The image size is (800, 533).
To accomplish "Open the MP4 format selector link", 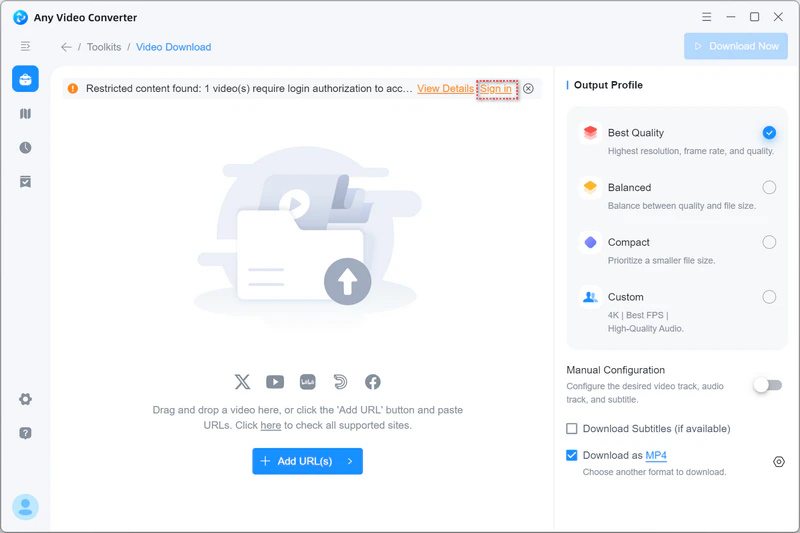I will [656, 455].
